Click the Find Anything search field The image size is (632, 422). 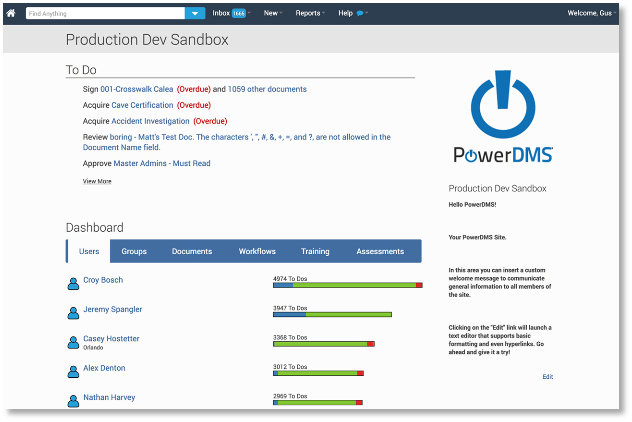pyautogui.click(x=104, y=13)
